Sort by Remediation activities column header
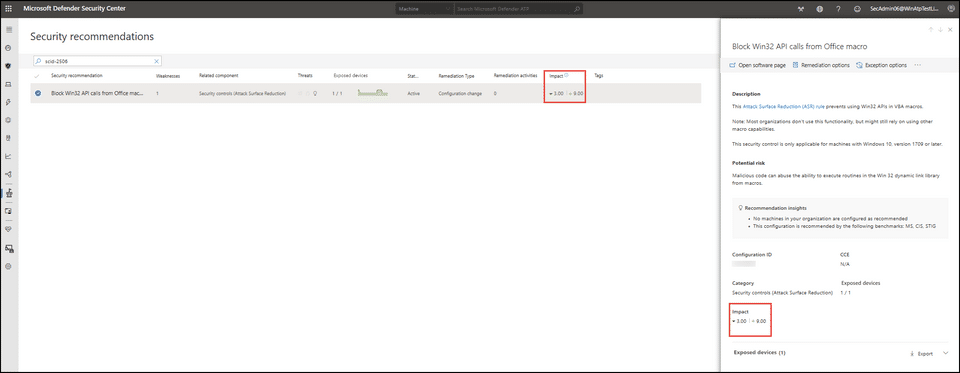This screenshot has width=960, height=373. pos(516,75)
